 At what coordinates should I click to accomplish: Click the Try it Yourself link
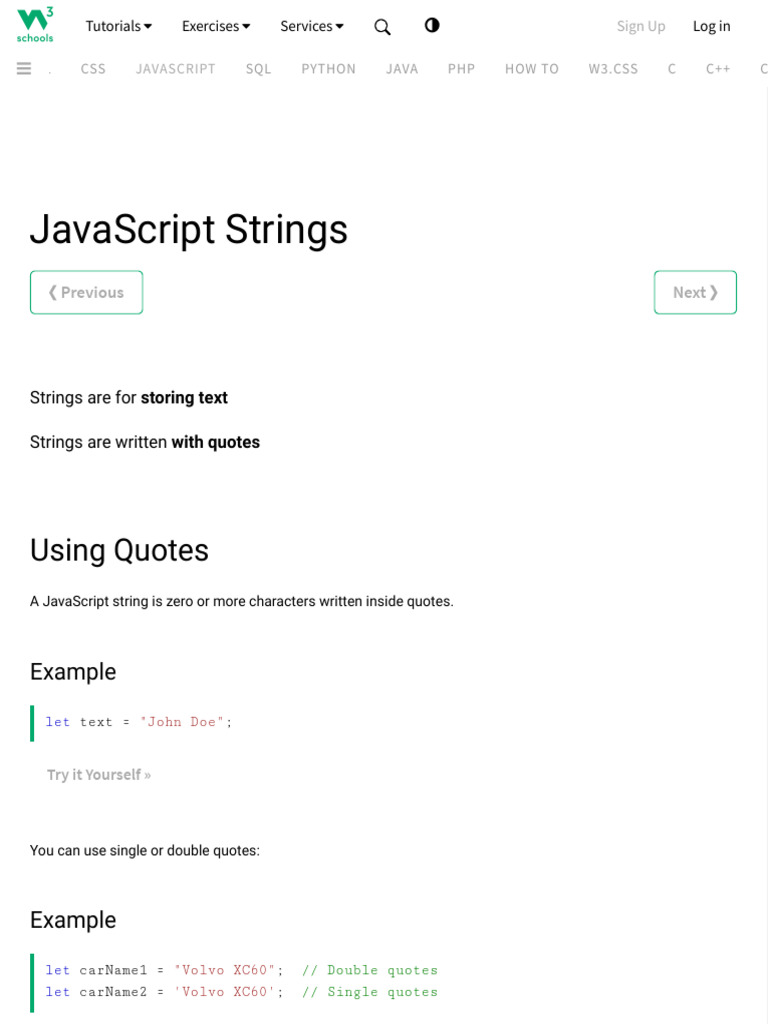tap(99, 774)
